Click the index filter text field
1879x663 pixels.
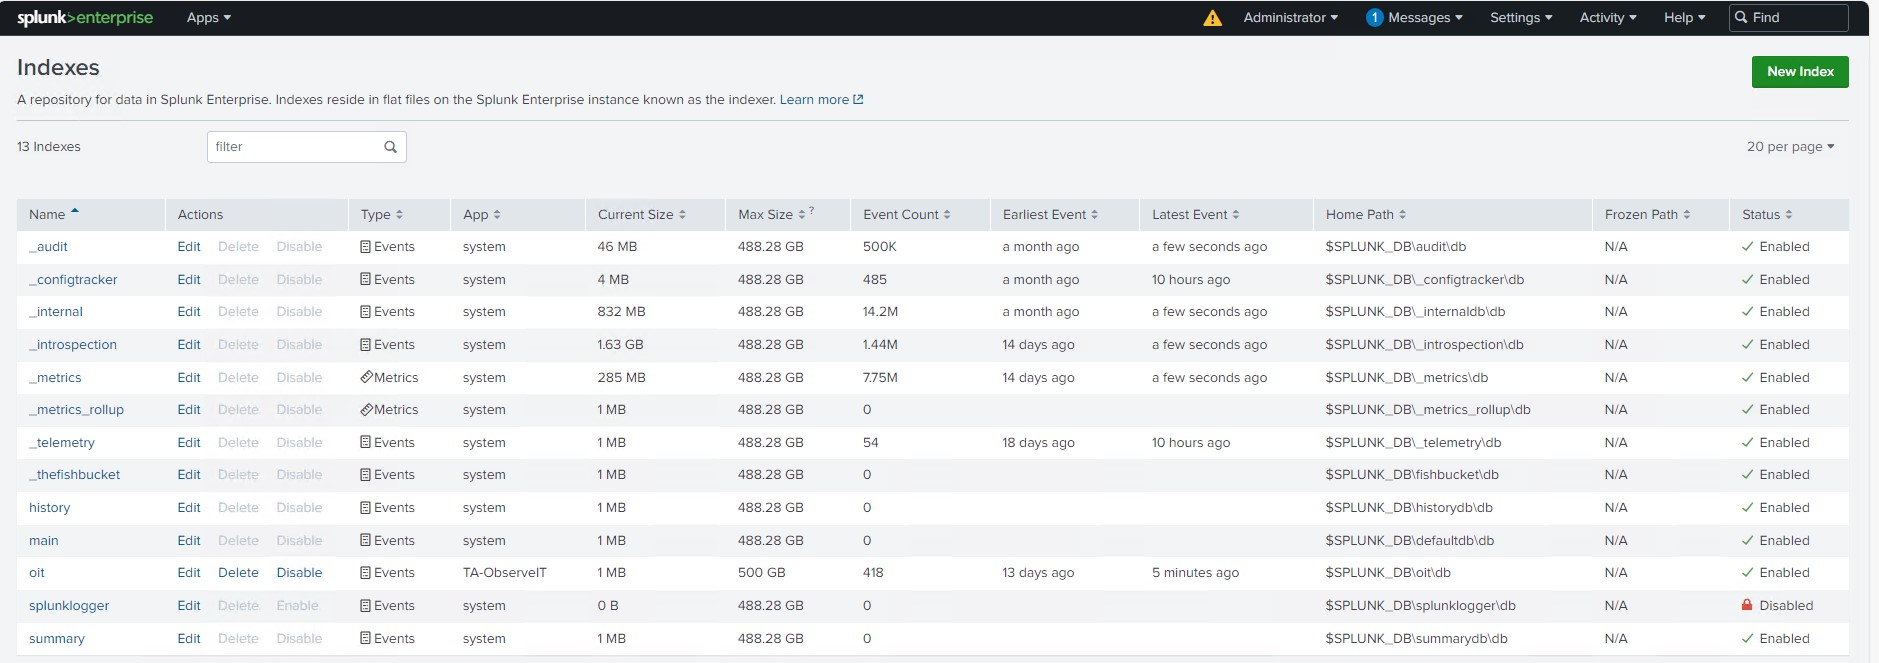(x=295, y=147)
